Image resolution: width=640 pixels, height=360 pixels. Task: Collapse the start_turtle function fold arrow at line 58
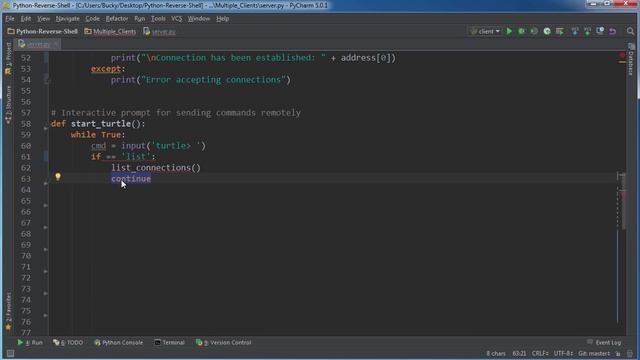[46, 128]
